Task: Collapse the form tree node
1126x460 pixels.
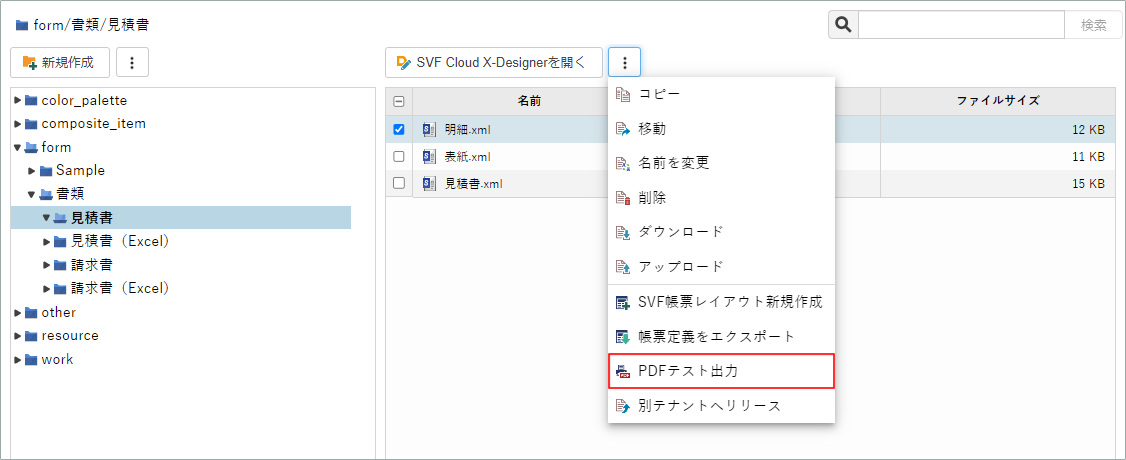Action: click(x=18, y=147)
